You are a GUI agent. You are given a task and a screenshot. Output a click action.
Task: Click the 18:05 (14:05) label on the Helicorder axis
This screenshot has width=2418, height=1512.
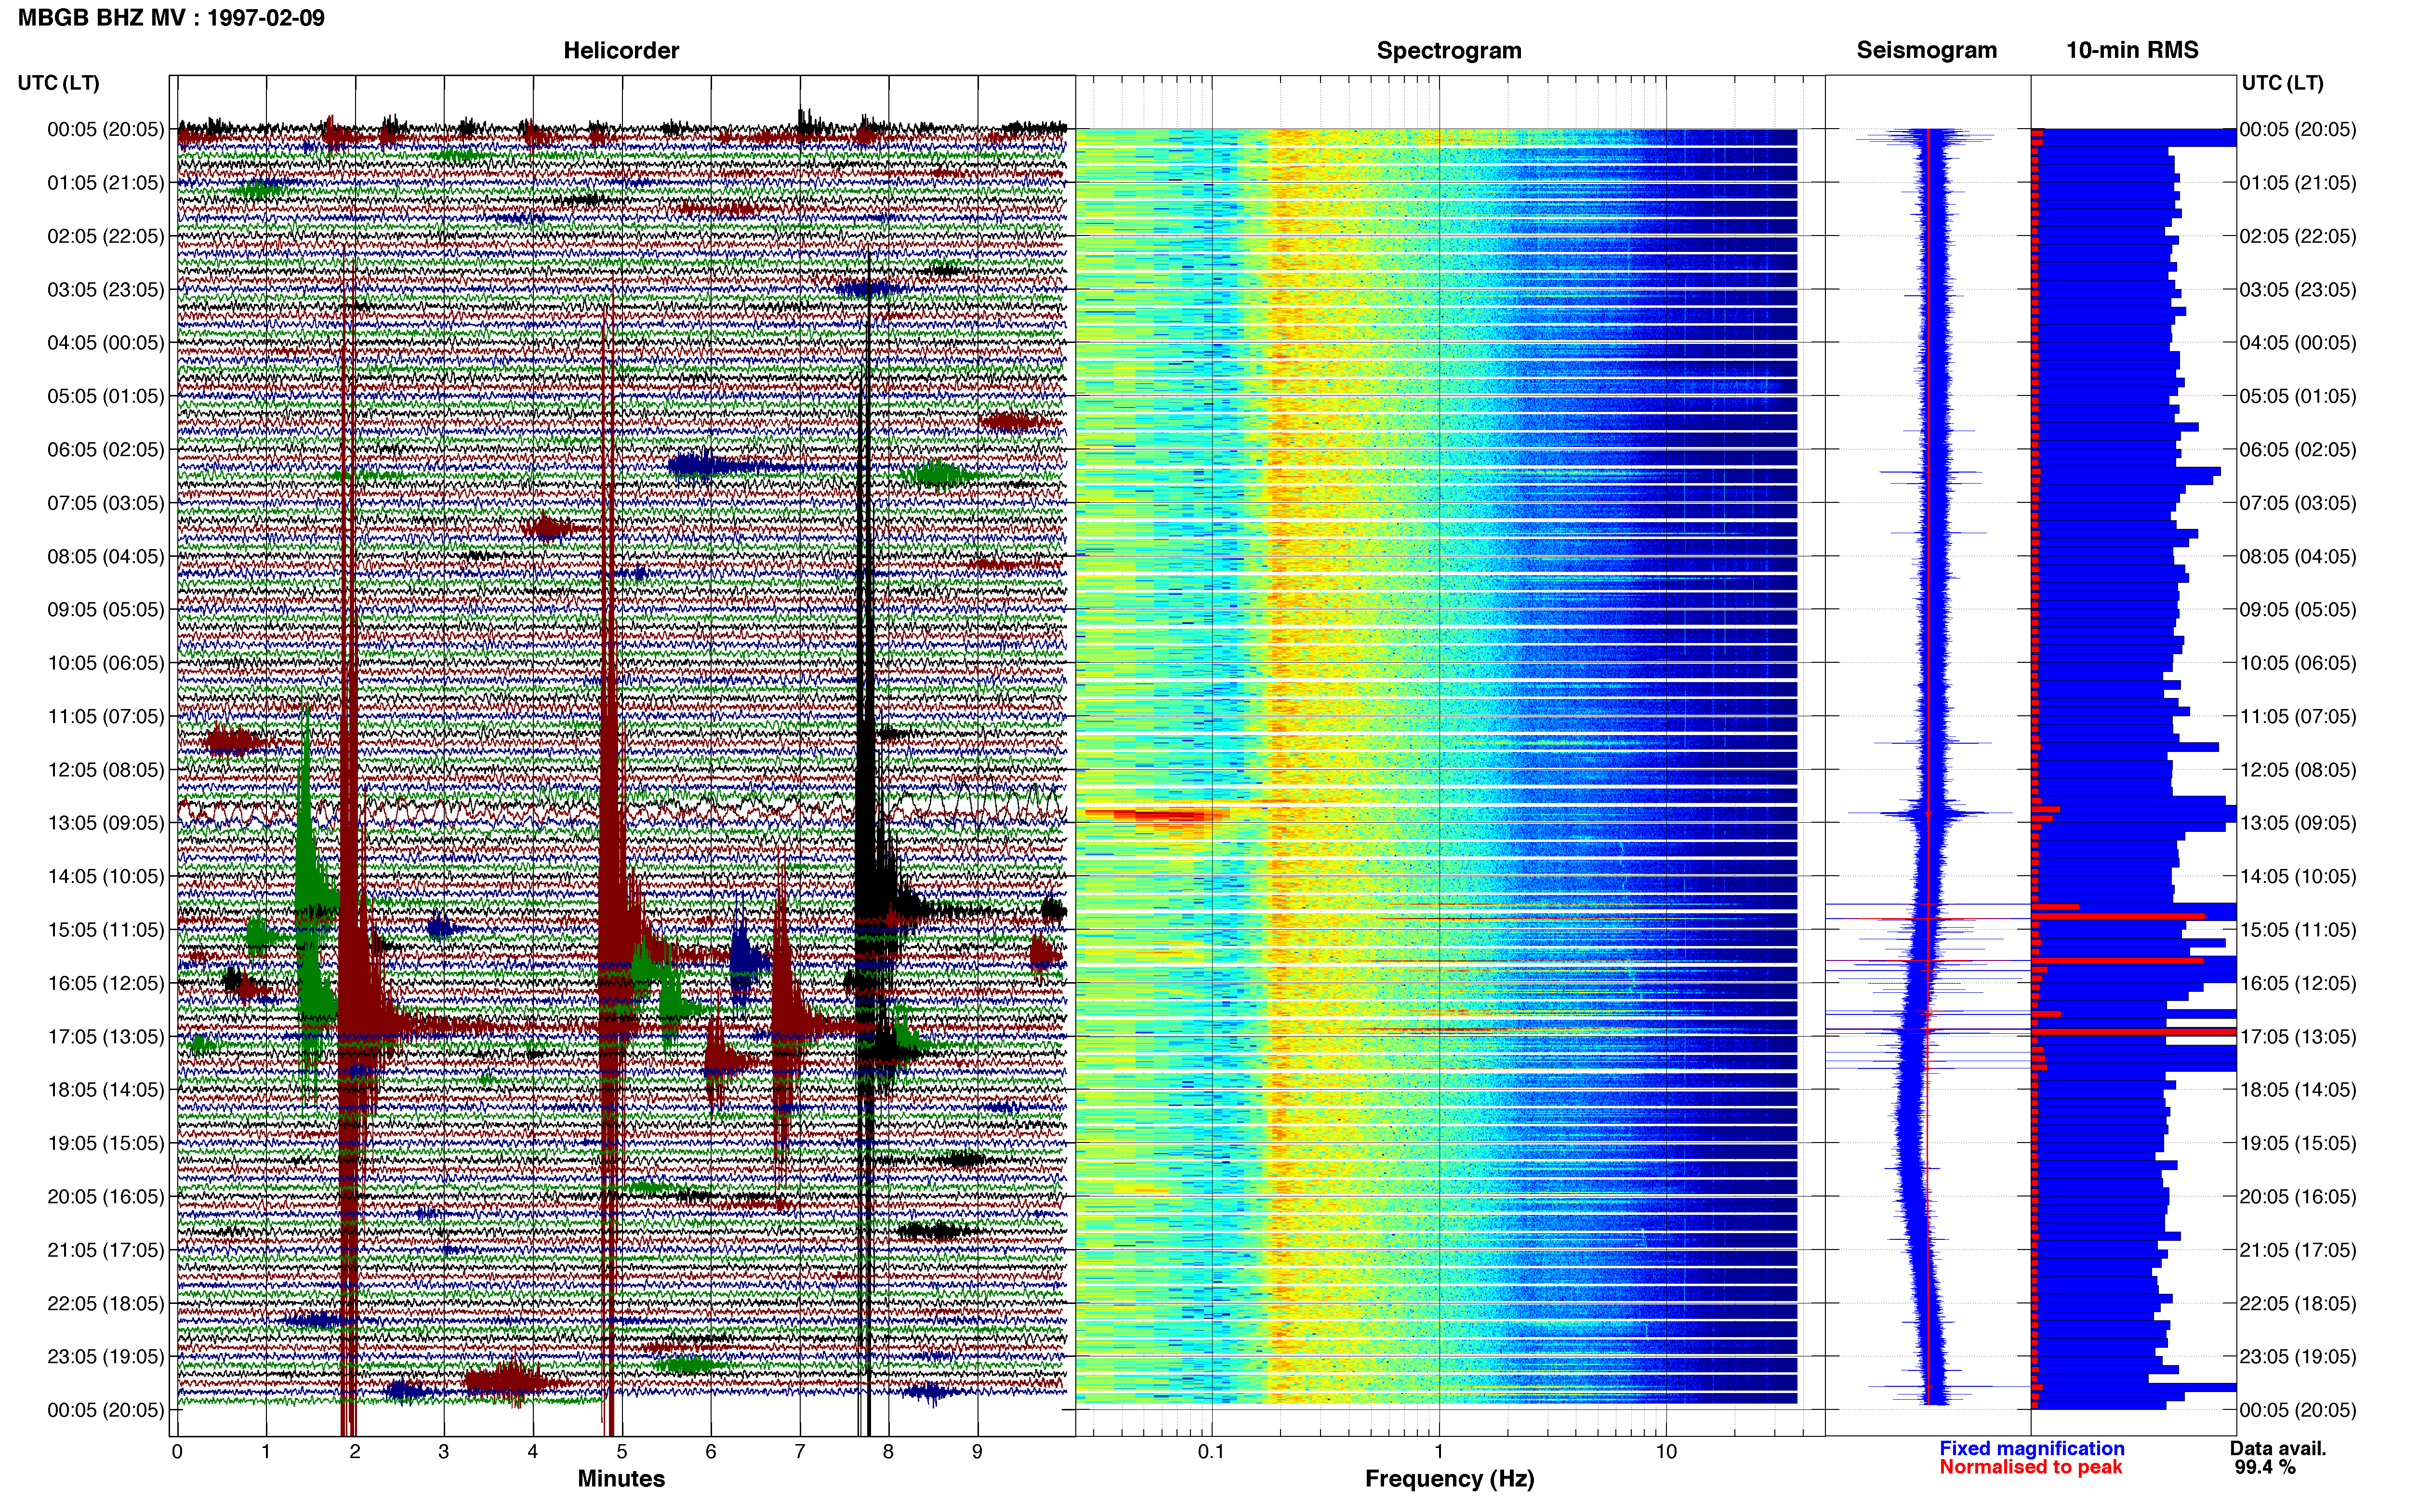(105, 1090)
